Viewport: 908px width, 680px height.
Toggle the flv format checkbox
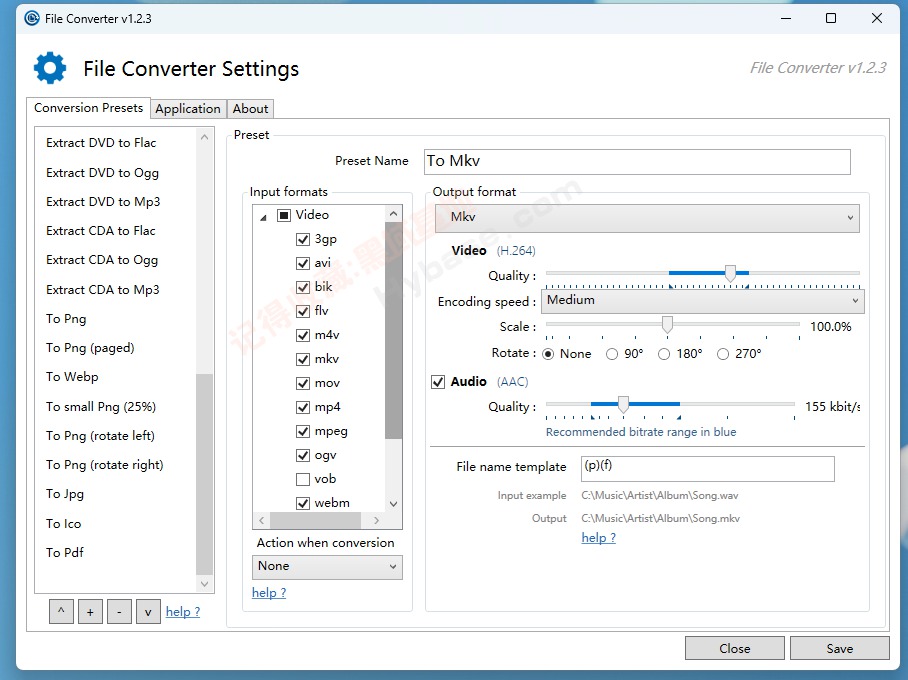pyautogui.click(x=303, y=312)
